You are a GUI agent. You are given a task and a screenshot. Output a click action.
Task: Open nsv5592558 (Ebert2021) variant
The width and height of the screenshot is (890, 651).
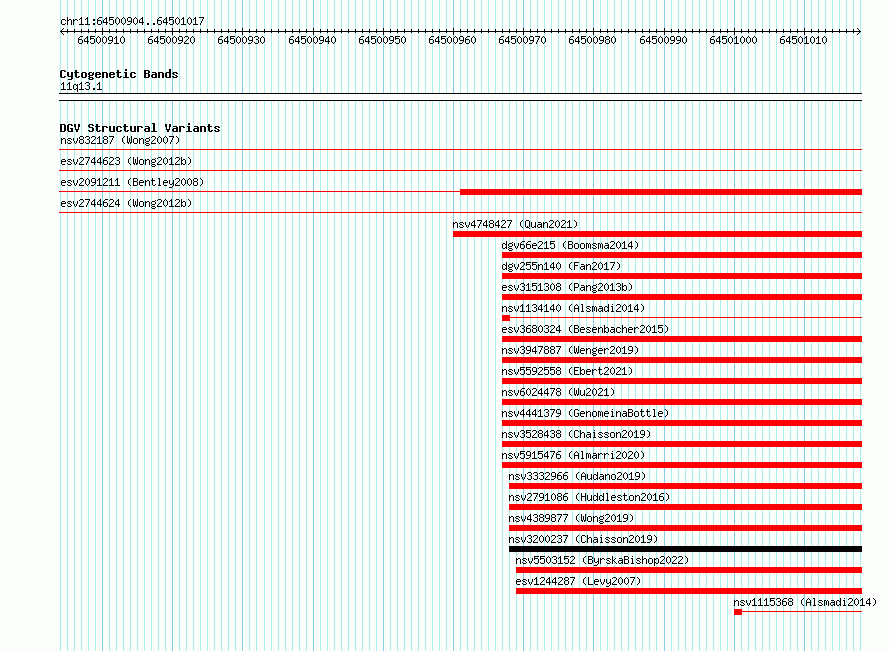[x=568, y=371]
